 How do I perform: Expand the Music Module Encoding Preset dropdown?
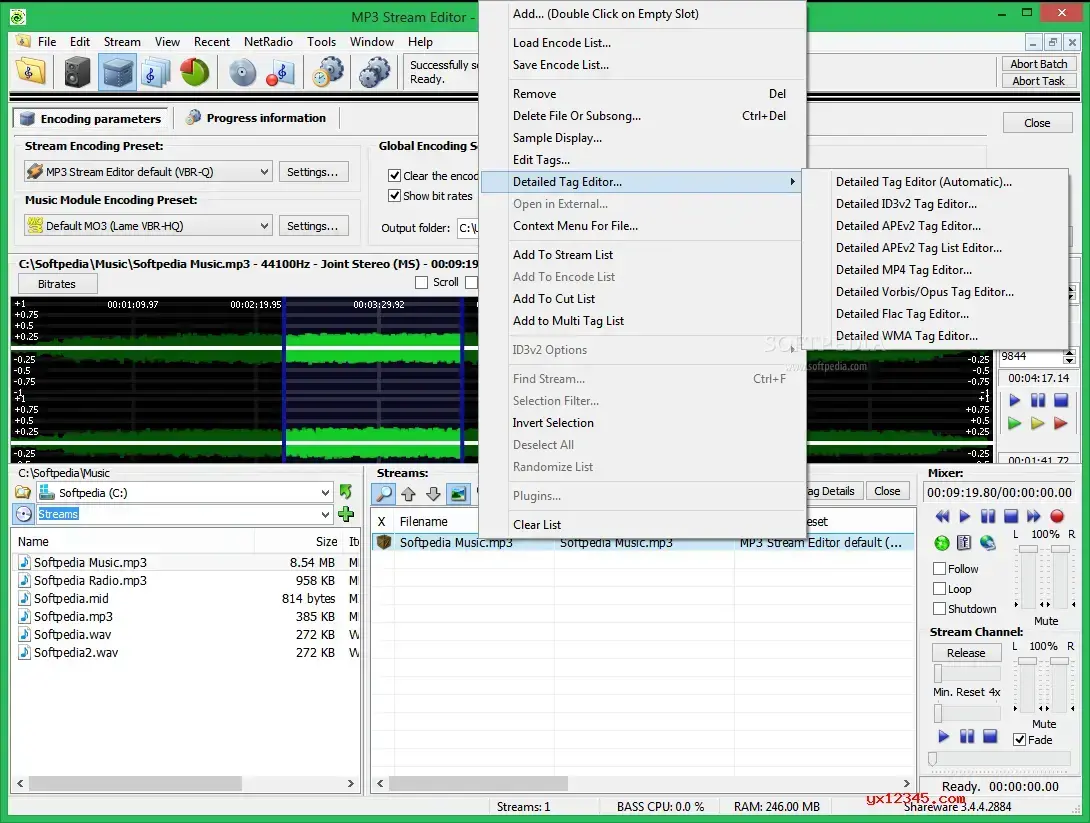point(148,226)
